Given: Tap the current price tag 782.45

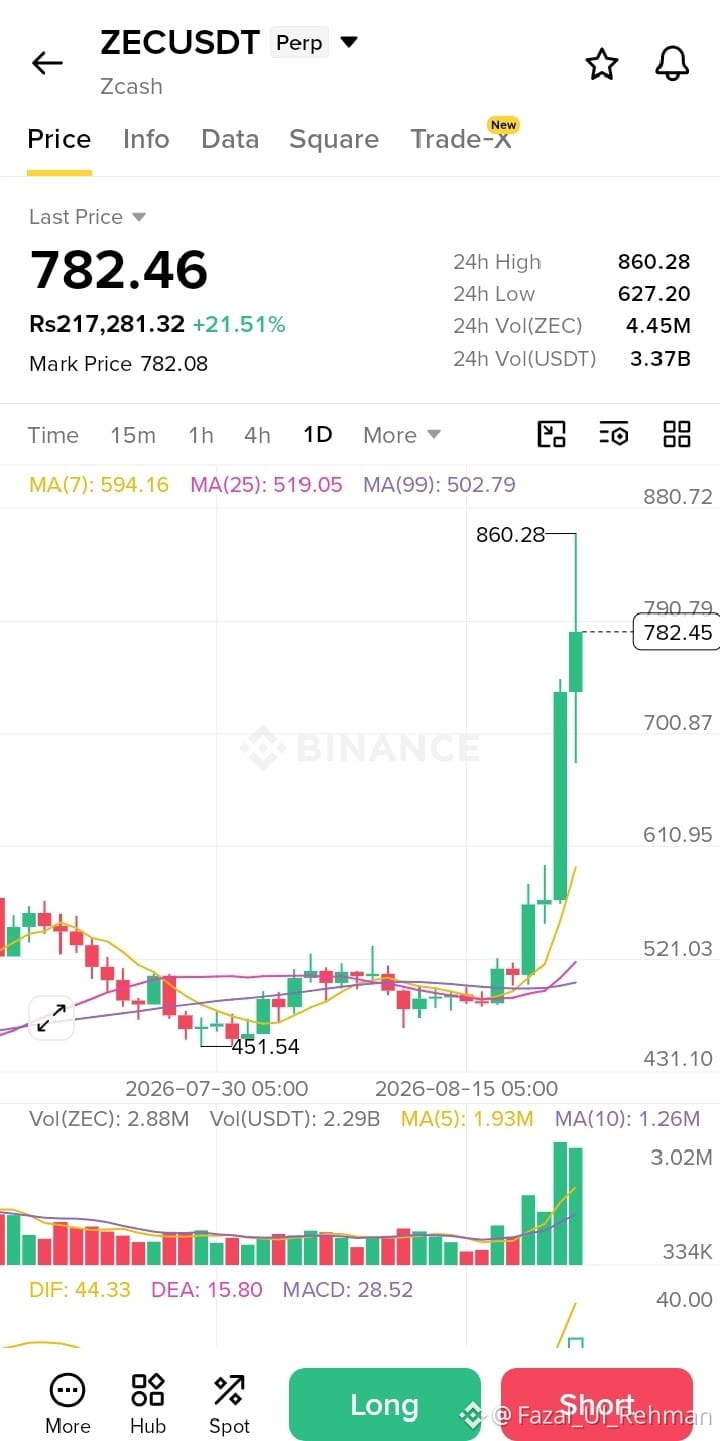Looking at the screenshot, I should point(677,632).
